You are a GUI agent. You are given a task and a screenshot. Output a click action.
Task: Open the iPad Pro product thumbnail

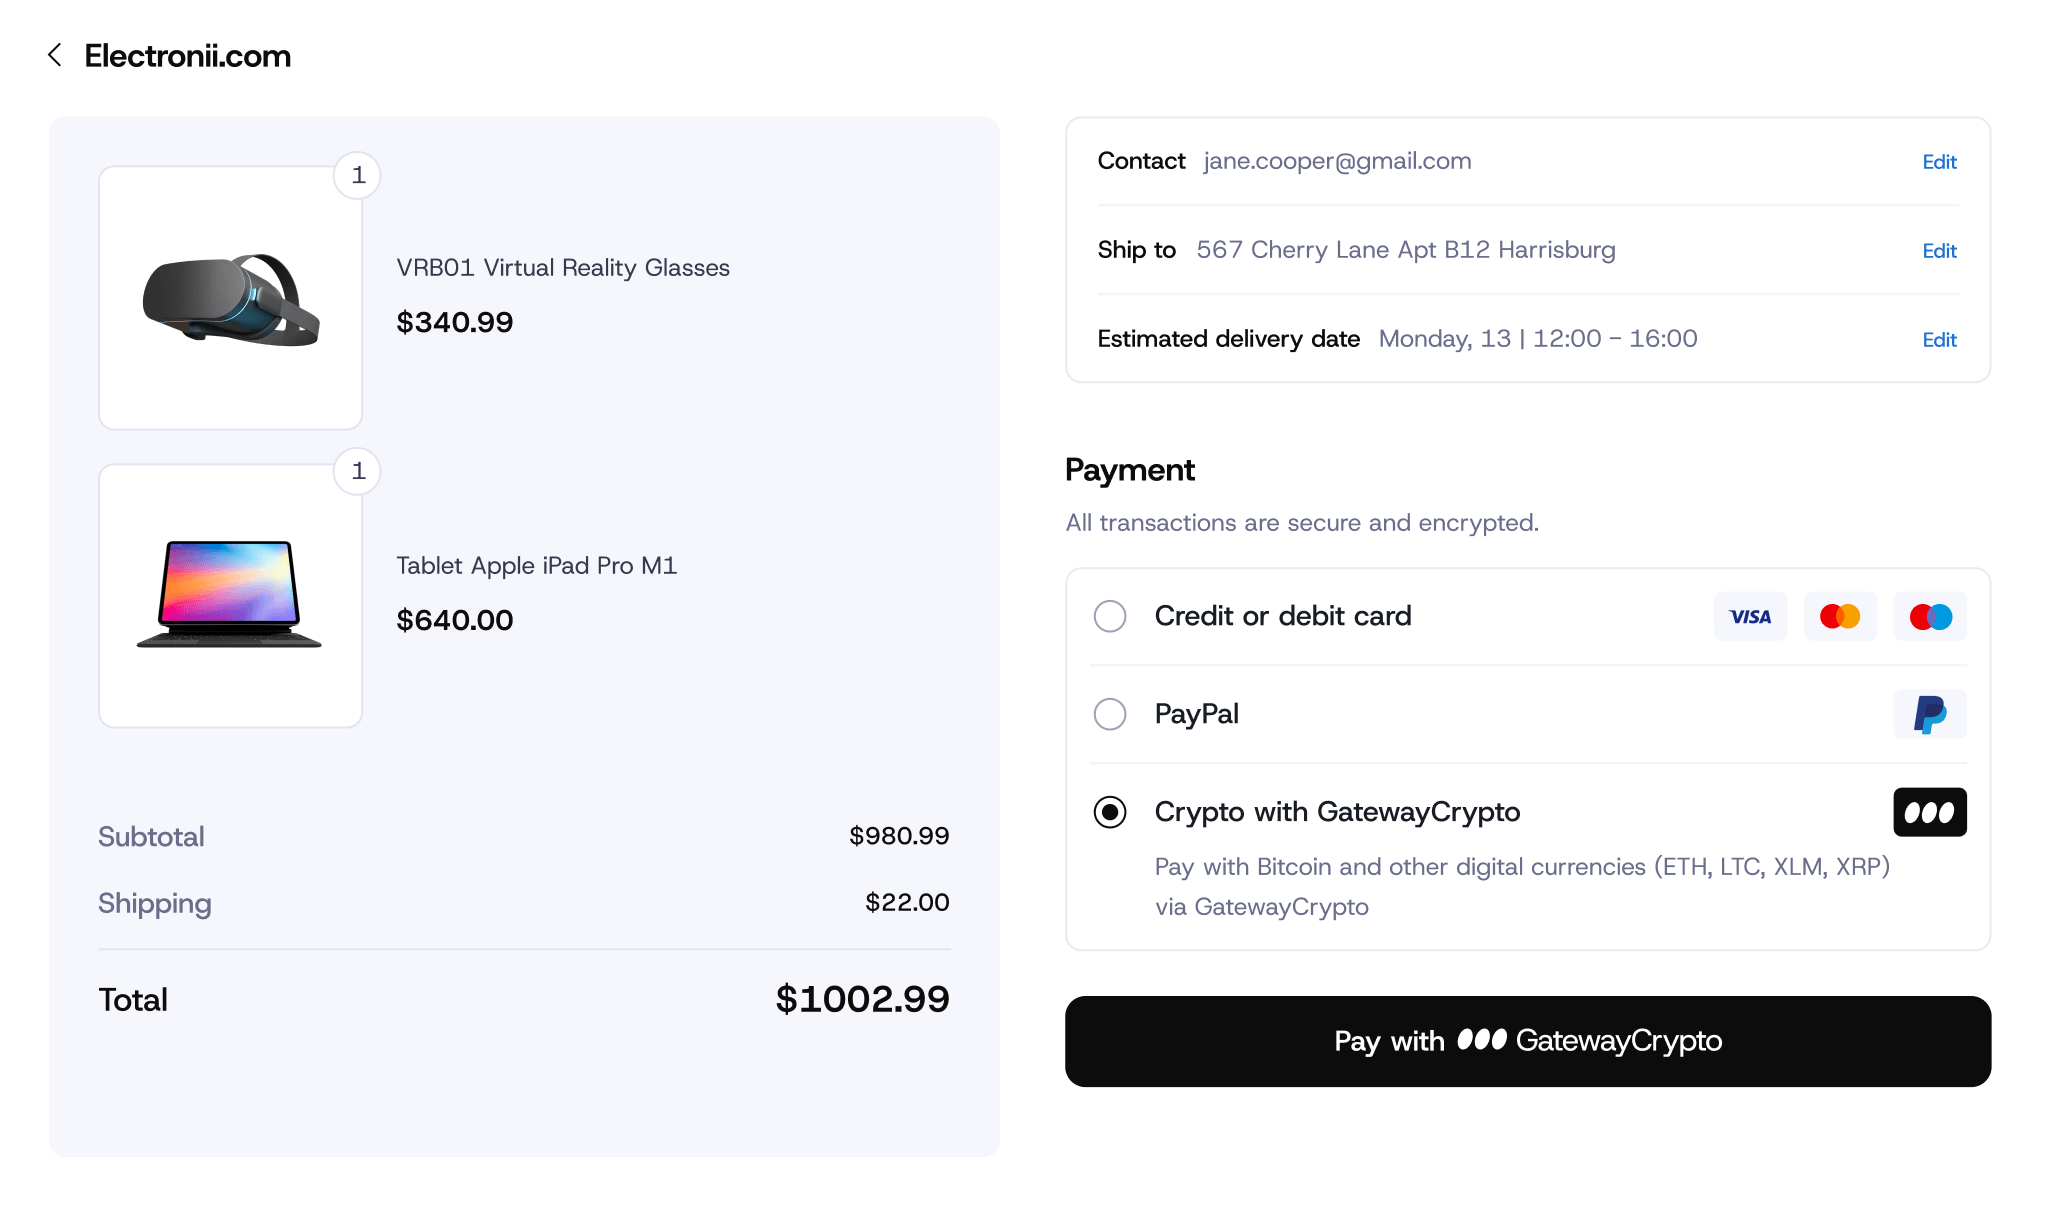click(230, 595)
